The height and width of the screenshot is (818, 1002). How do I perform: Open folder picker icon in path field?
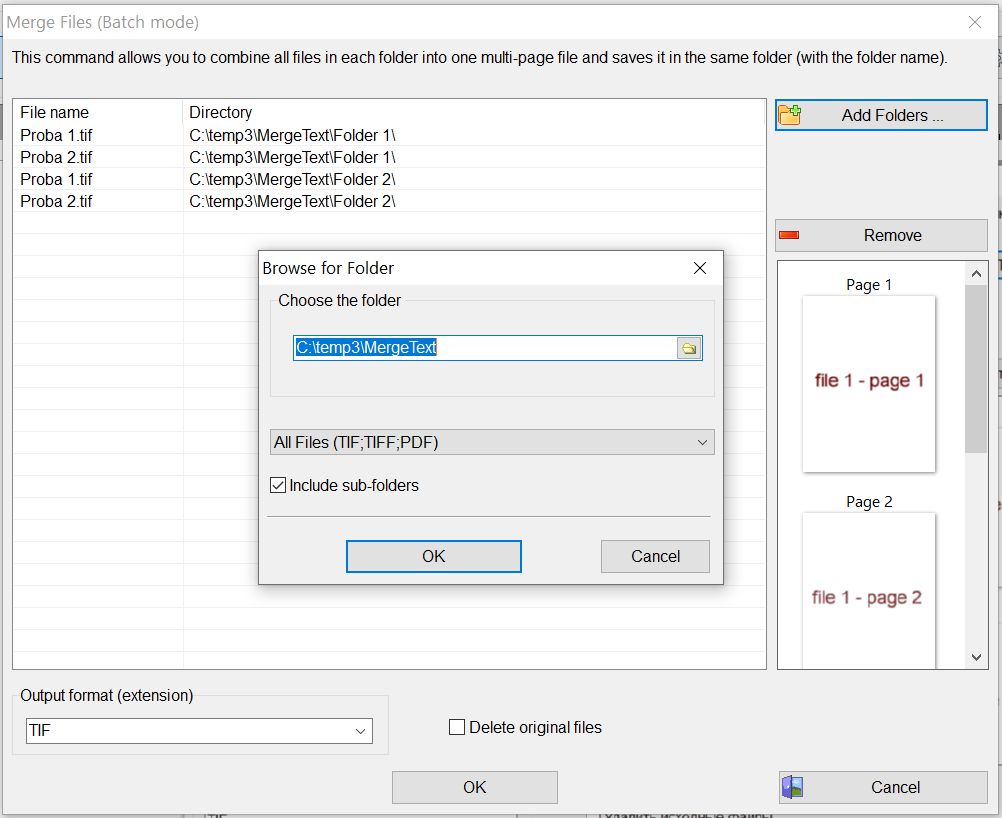(689, 348)
